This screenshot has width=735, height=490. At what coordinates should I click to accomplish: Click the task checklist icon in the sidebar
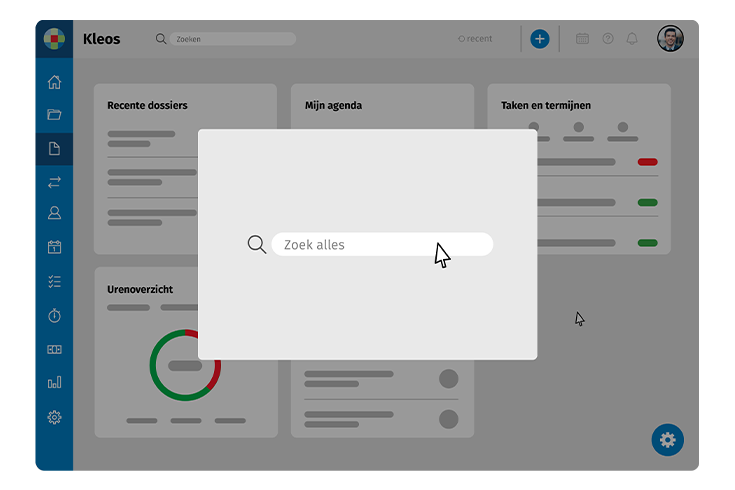pos(54,281)
